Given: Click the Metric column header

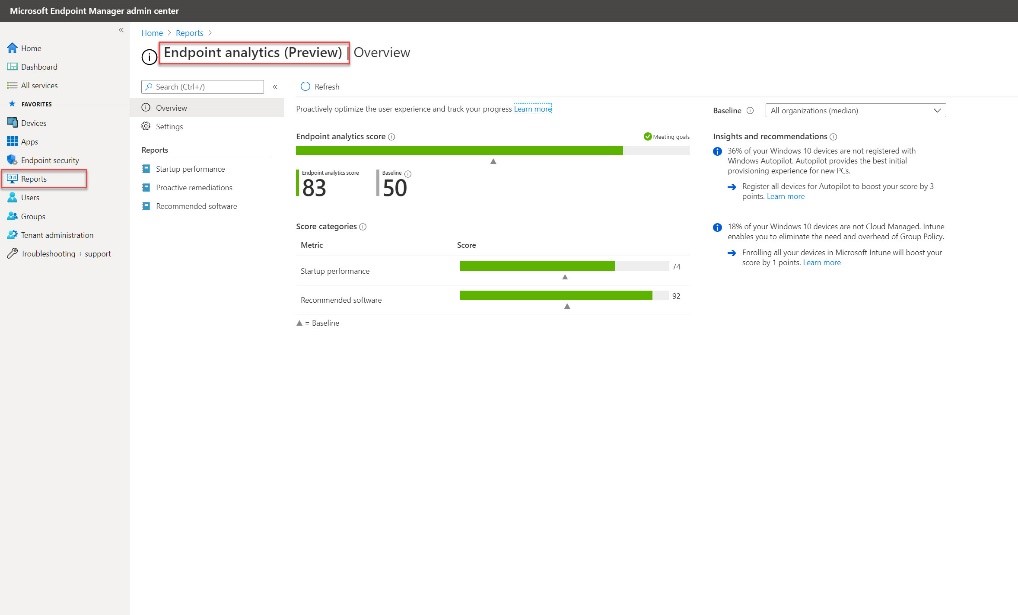Looking at the screenshot, I should (312, 245).
